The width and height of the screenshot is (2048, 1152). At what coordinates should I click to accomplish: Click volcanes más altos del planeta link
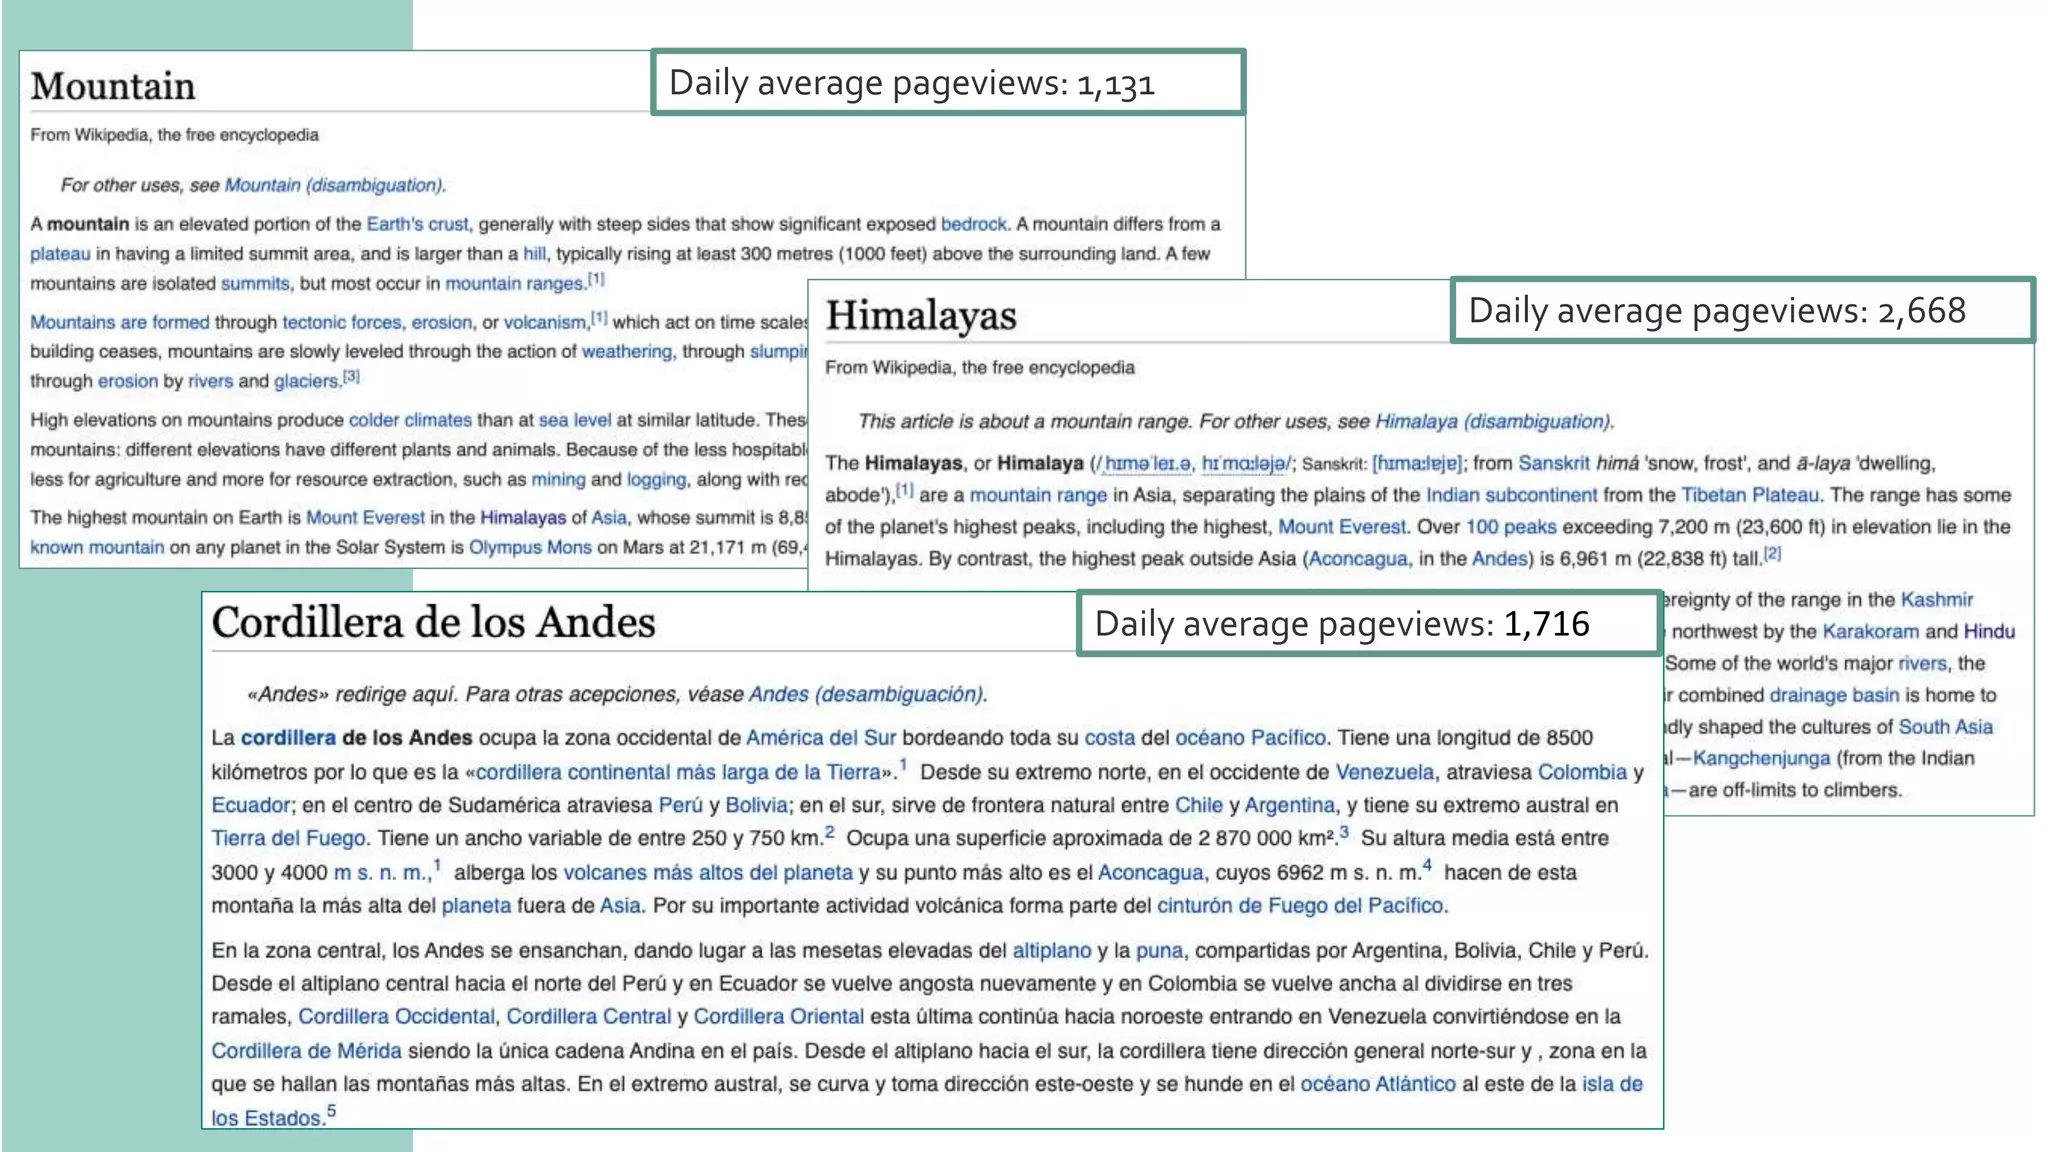tap(708, 872)
